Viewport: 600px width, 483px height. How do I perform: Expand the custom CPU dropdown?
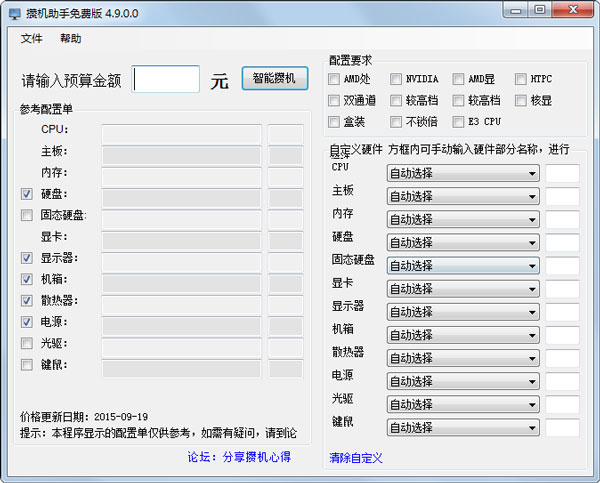pos(462,173)
